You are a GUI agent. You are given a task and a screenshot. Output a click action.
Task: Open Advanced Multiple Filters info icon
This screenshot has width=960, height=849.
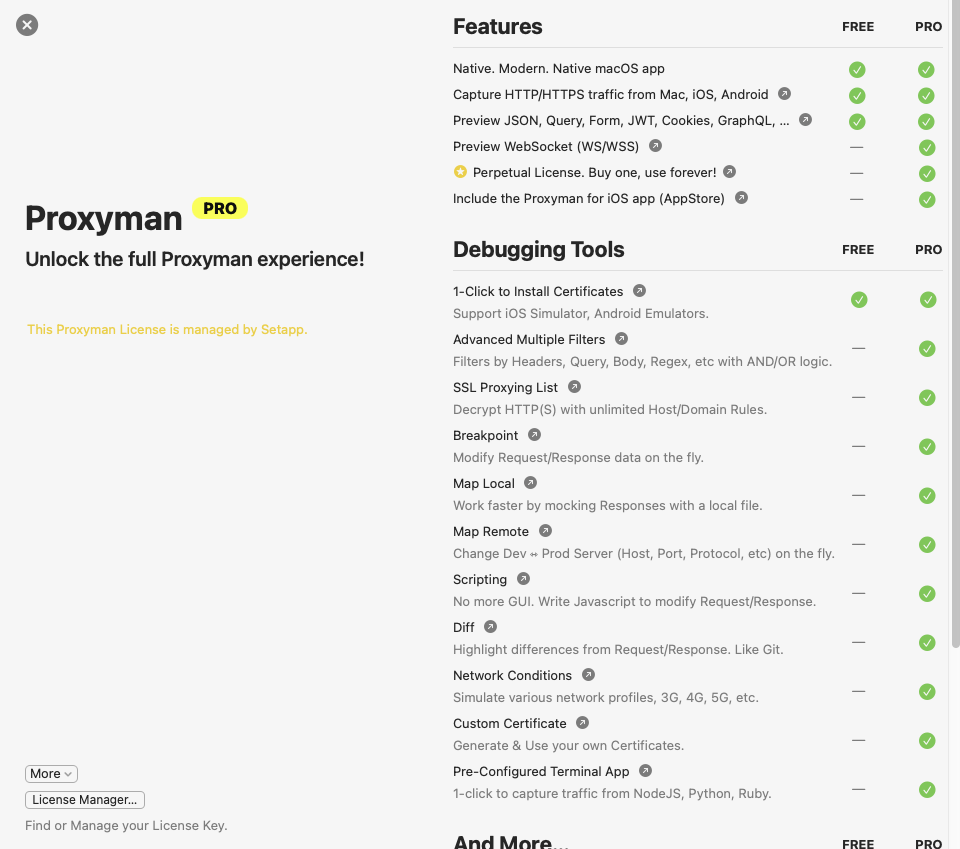[x=621, y=339]
